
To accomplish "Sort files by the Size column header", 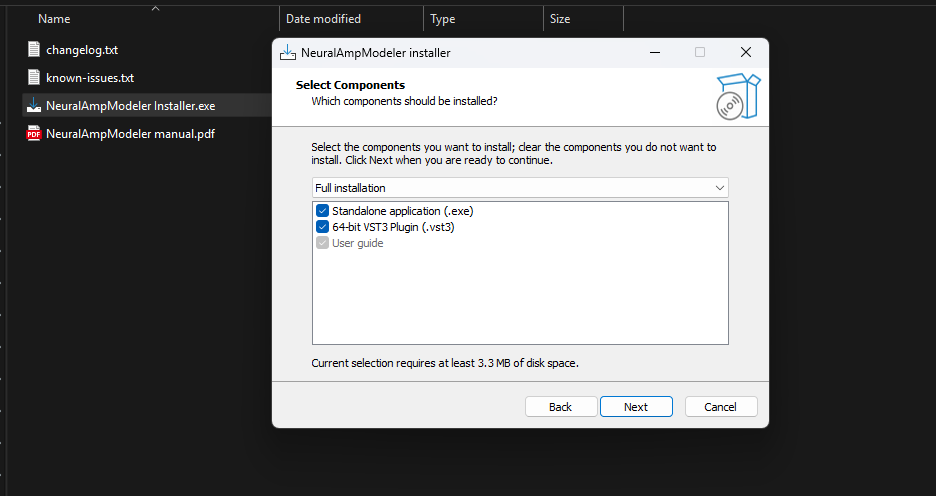I will point(560,19).
